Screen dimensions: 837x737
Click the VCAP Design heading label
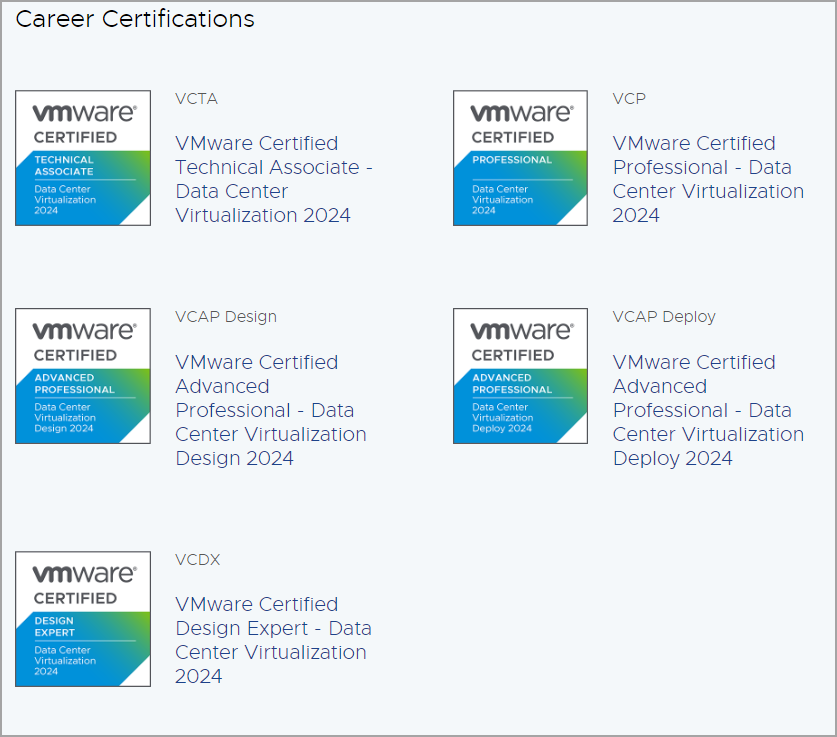225,316
